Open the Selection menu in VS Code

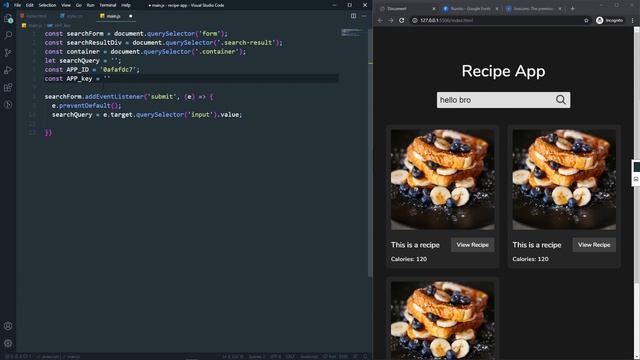(x=47, y=5)
